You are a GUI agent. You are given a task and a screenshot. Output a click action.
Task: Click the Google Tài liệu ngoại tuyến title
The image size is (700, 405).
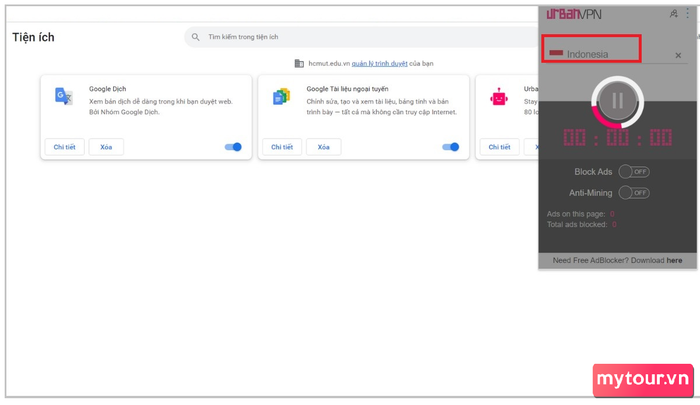347,89
